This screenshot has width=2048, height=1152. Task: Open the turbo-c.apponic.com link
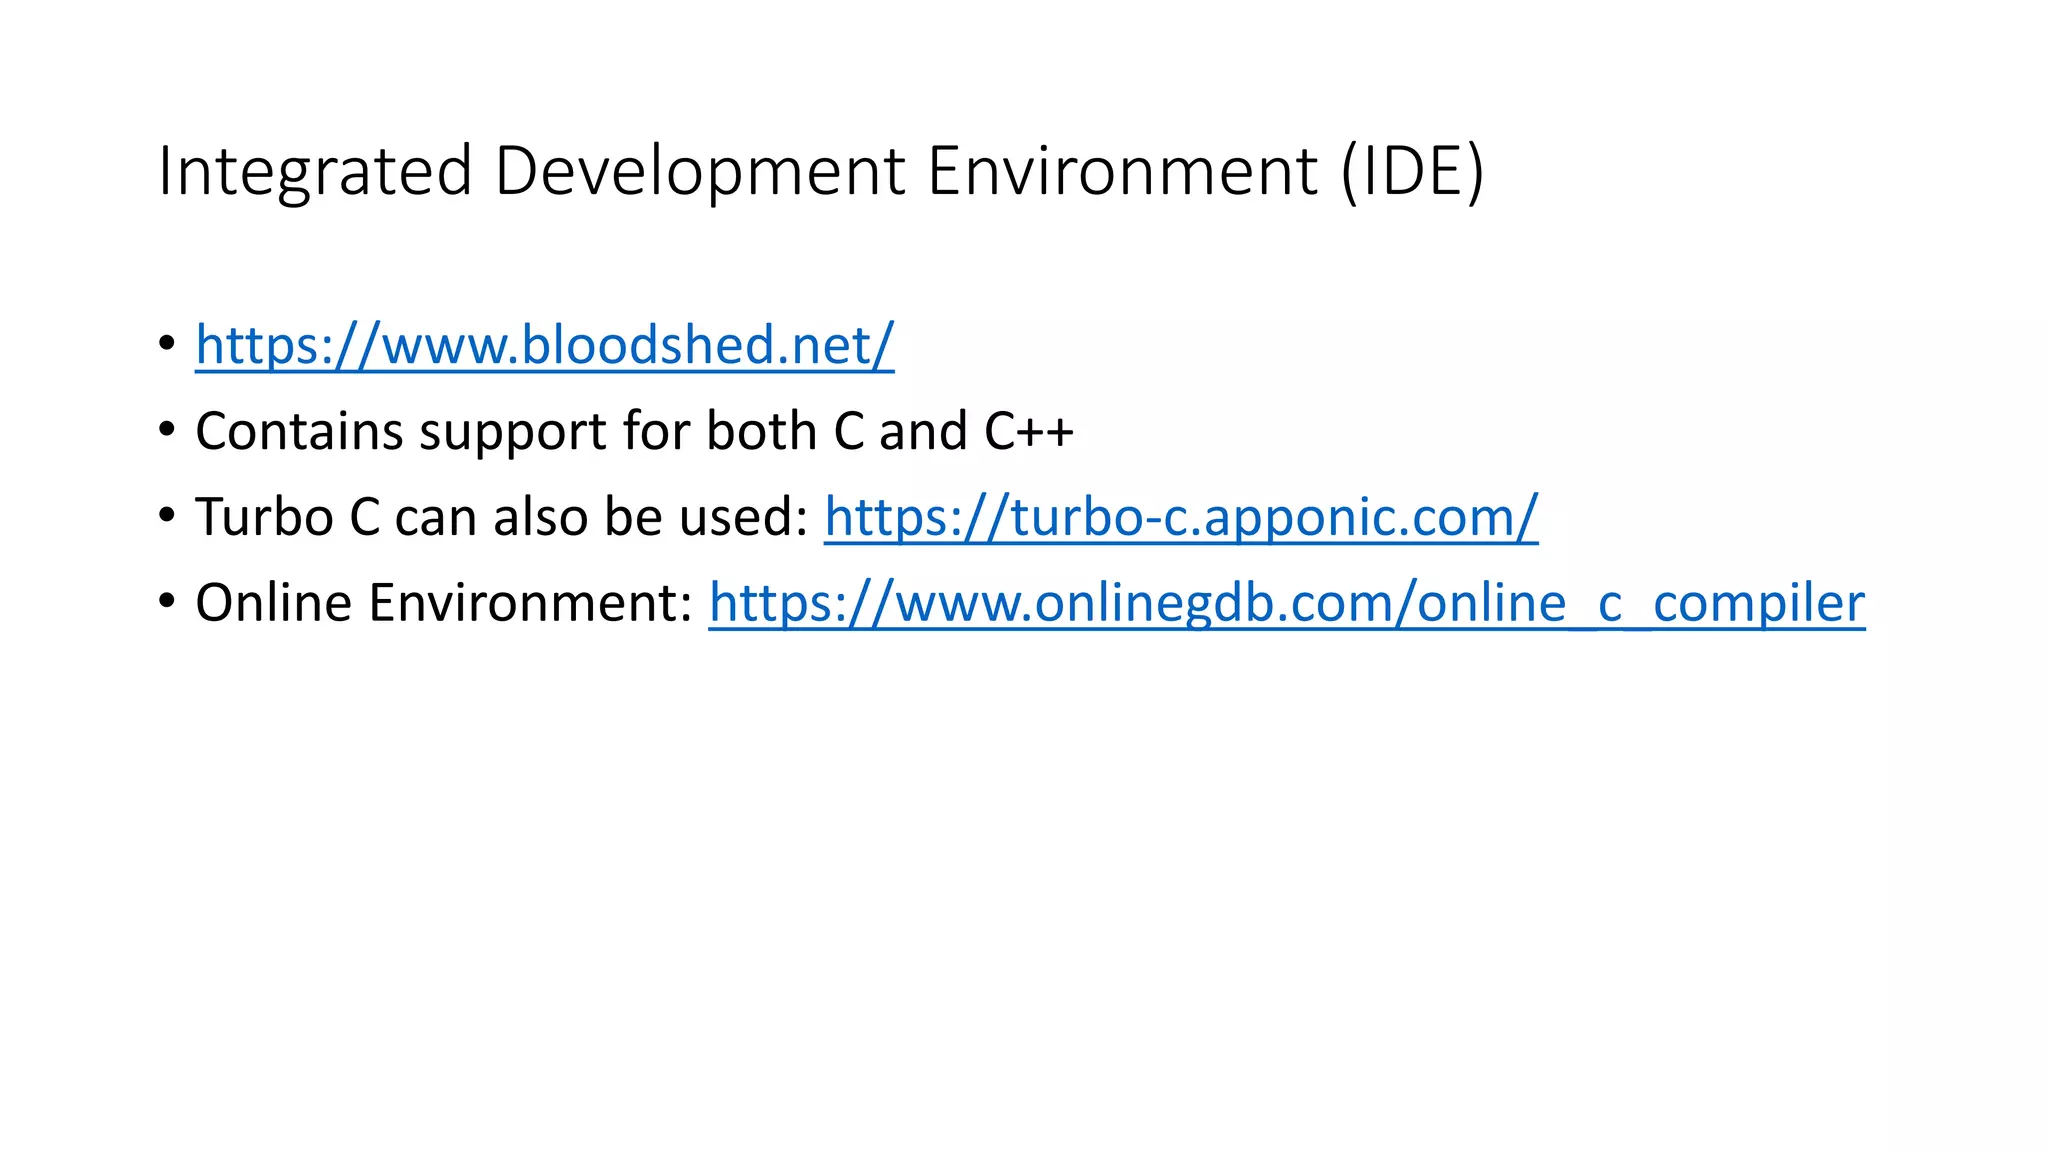click(x=1181, y=517)
